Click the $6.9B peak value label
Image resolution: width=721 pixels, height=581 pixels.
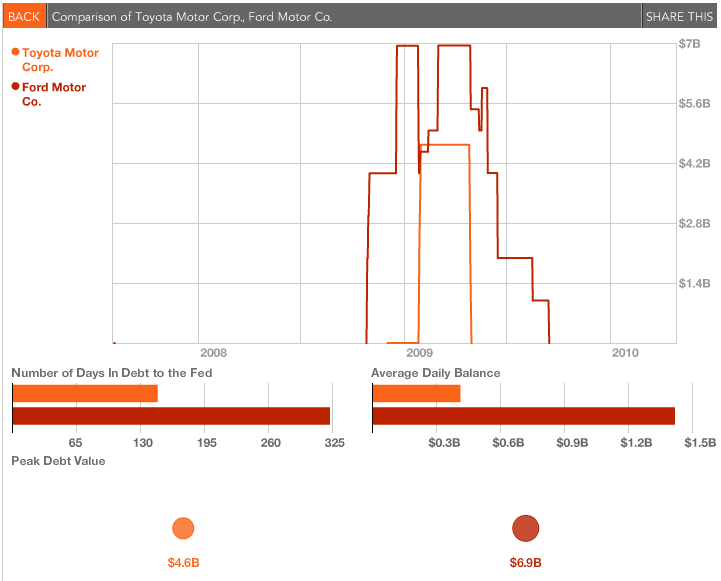[x=526, y=563]
